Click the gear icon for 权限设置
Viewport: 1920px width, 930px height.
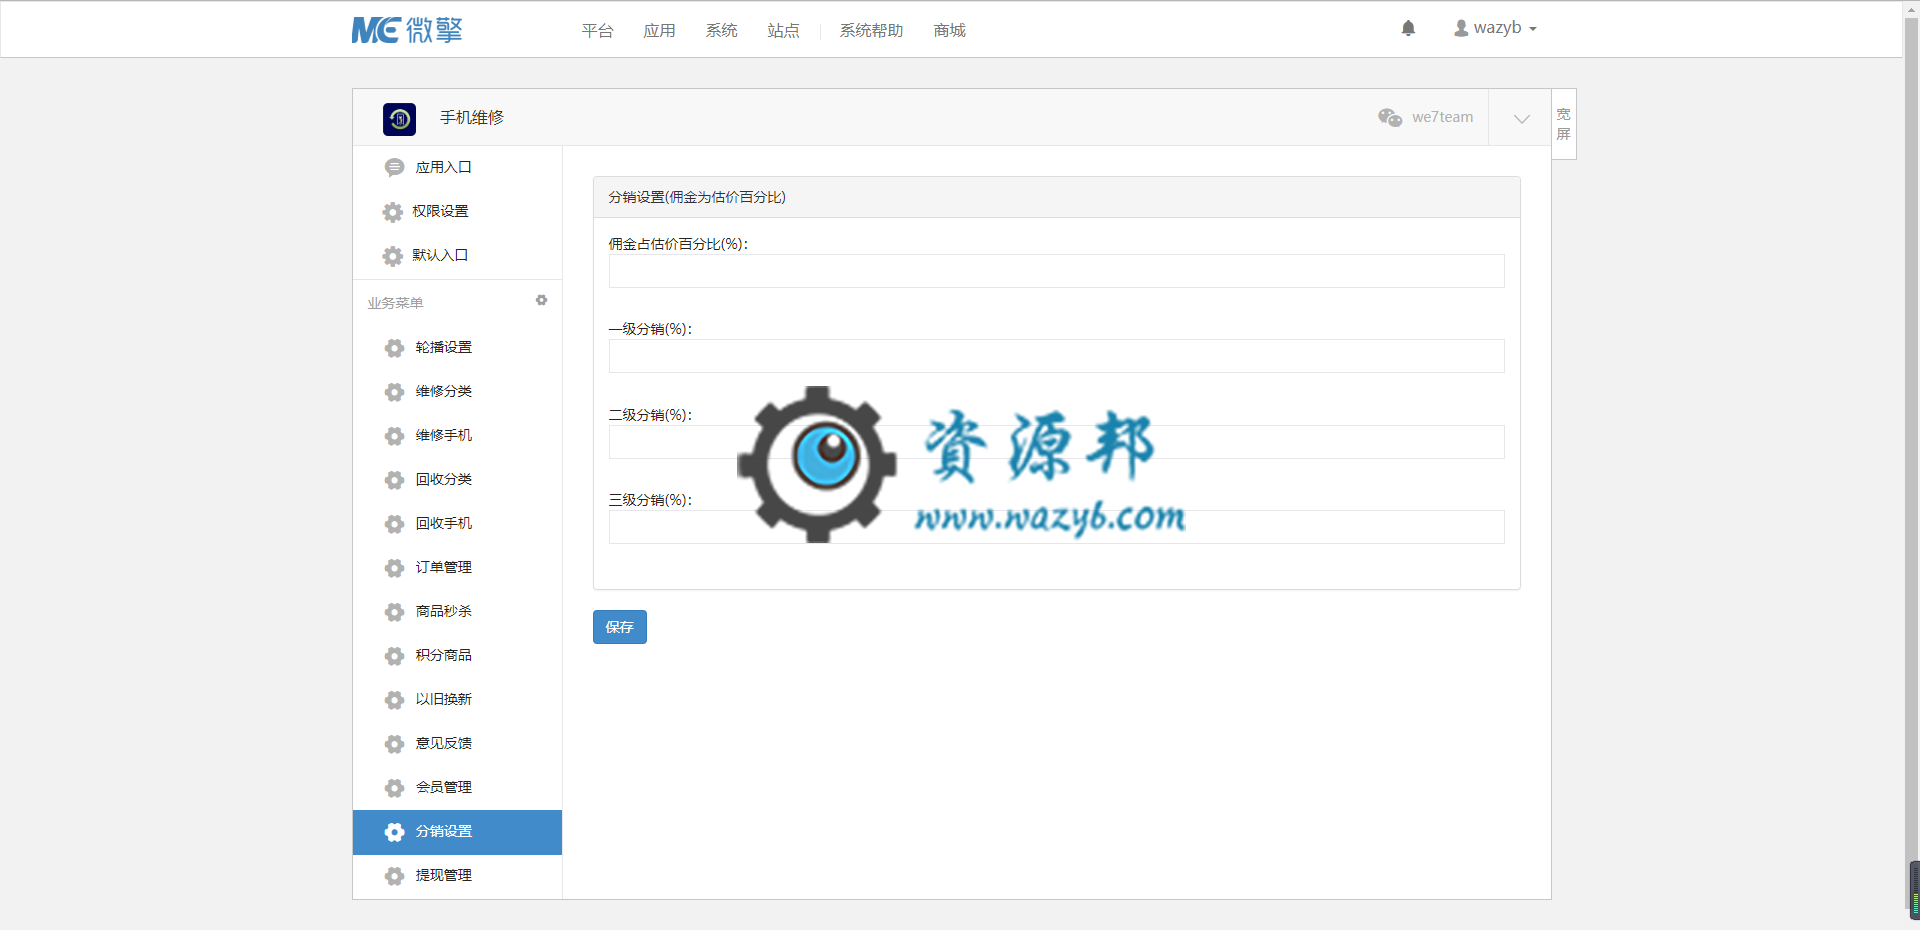coord(393,212)
